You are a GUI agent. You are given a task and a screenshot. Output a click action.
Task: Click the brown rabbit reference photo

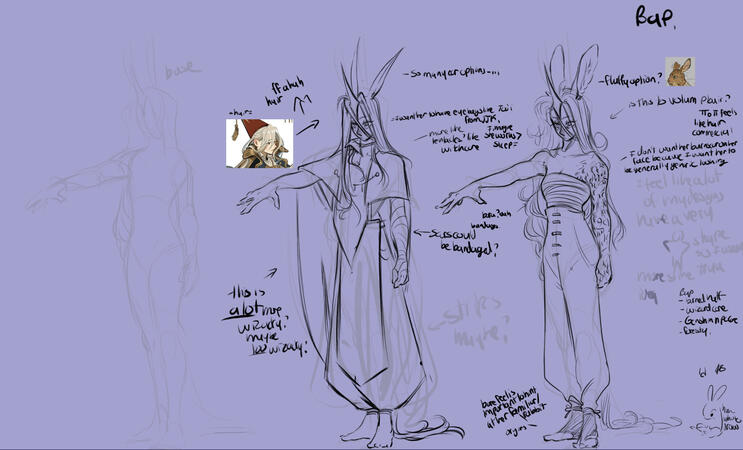coord(680,70)
